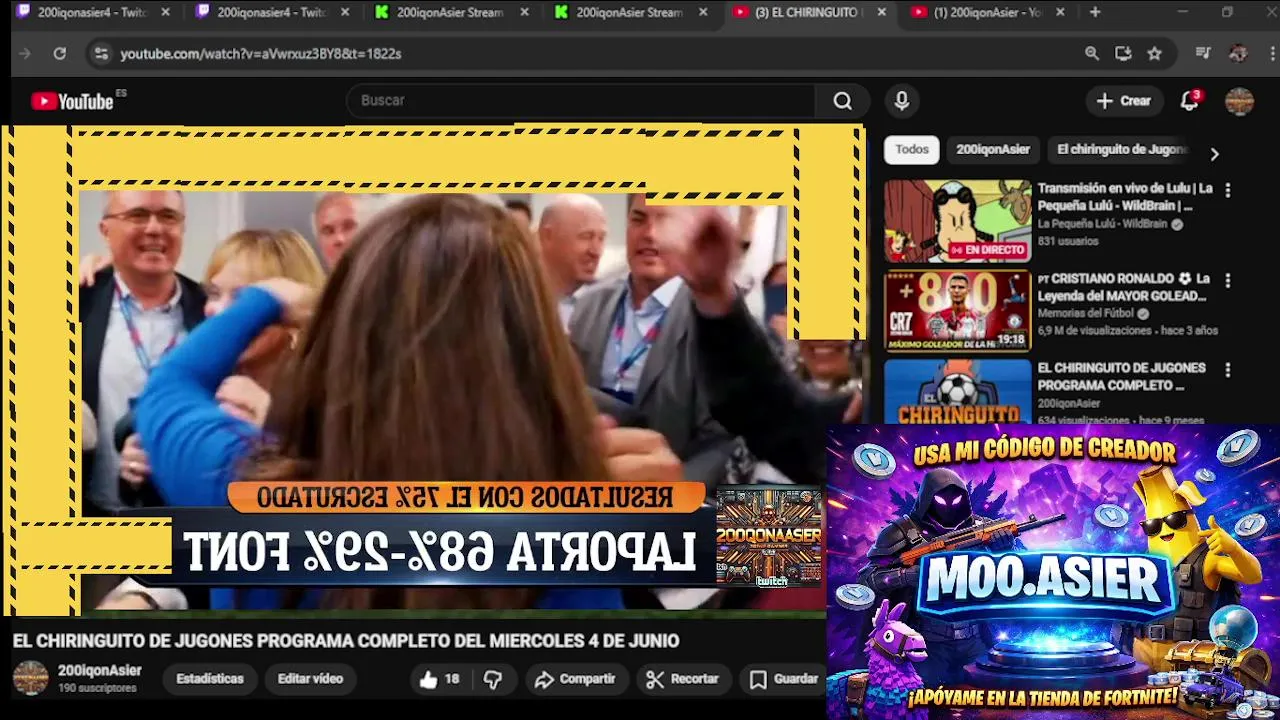Screen dimensions: 1280x720
Task: Close the (1) 200iqonAsier YouTube tab
Action: point(1060,12)
